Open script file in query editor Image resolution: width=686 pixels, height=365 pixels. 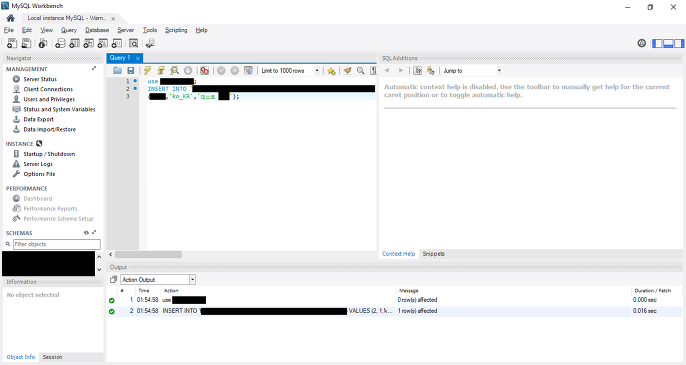pos(117,70)
